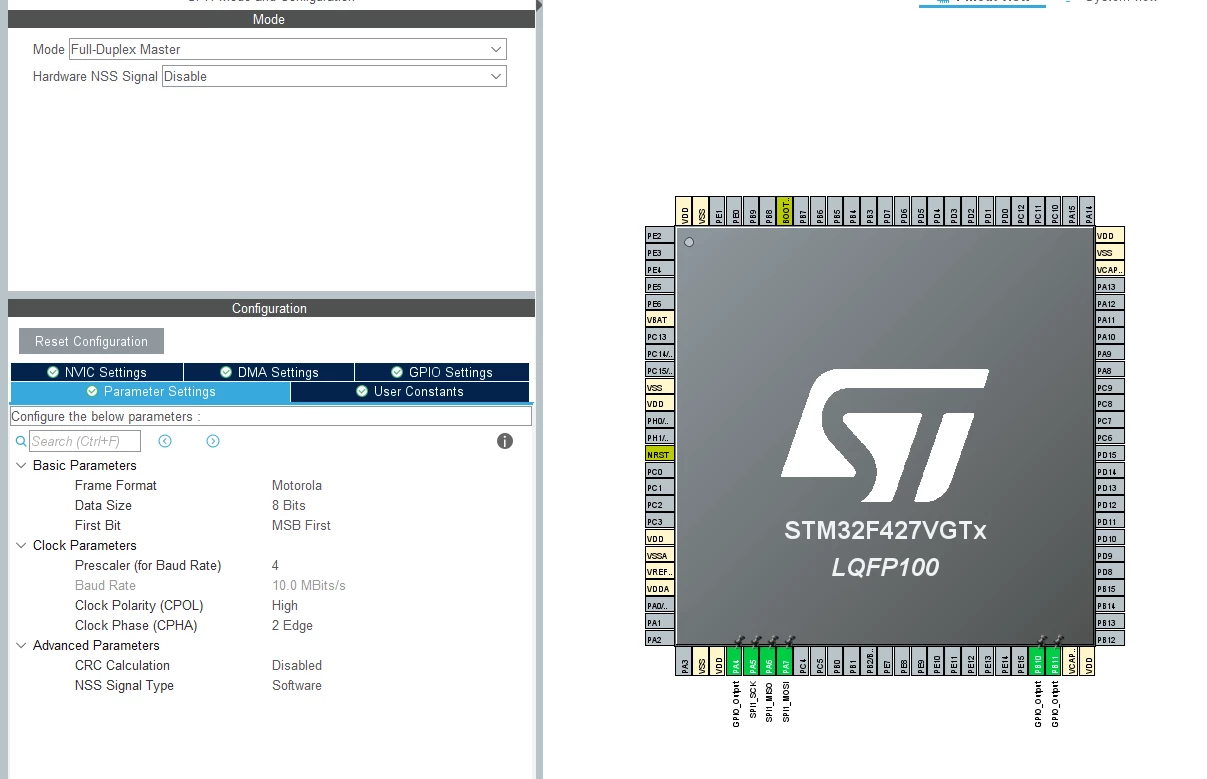The width and height of the screenshot is (1207, 779).
Task: Open the Hardware NSS Signal dropdown
Action: (x=334, y=76)
